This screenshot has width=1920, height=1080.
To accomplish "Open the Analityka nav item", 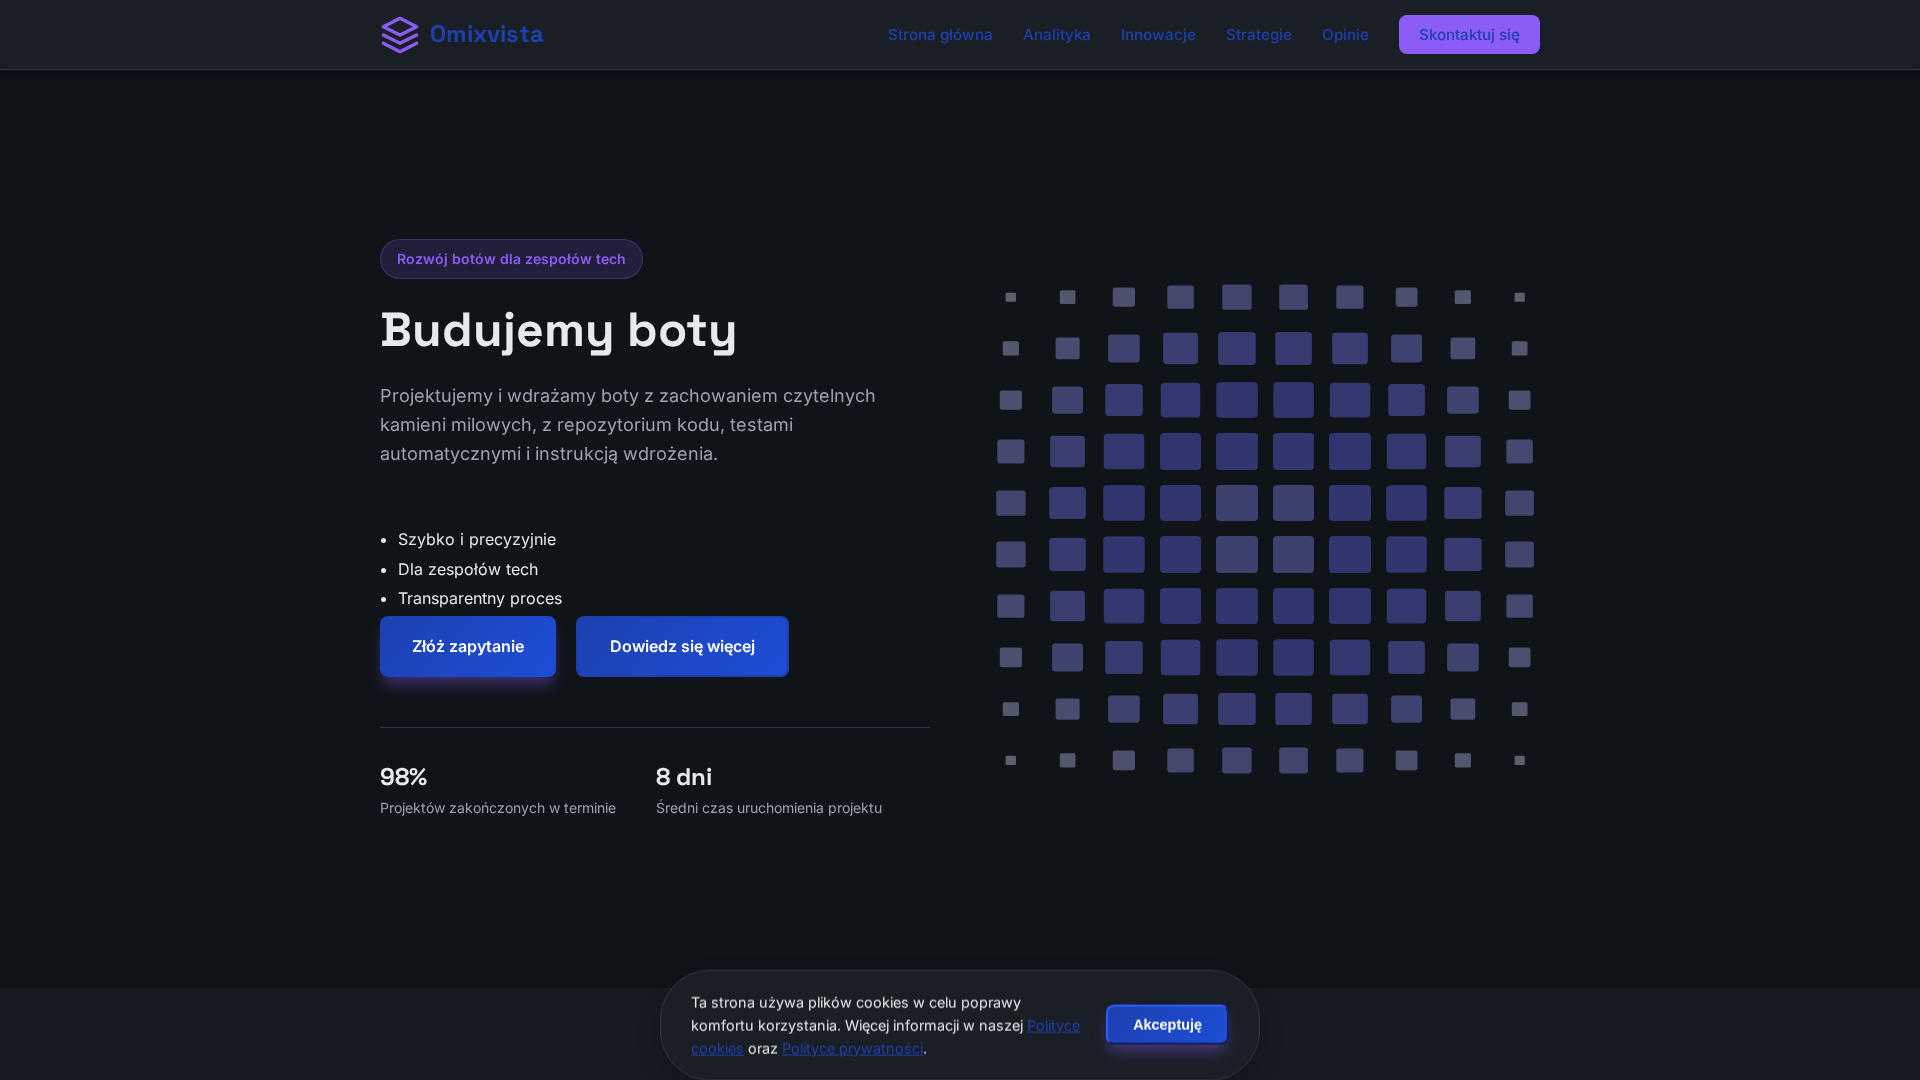I will tap(1056, 35).
